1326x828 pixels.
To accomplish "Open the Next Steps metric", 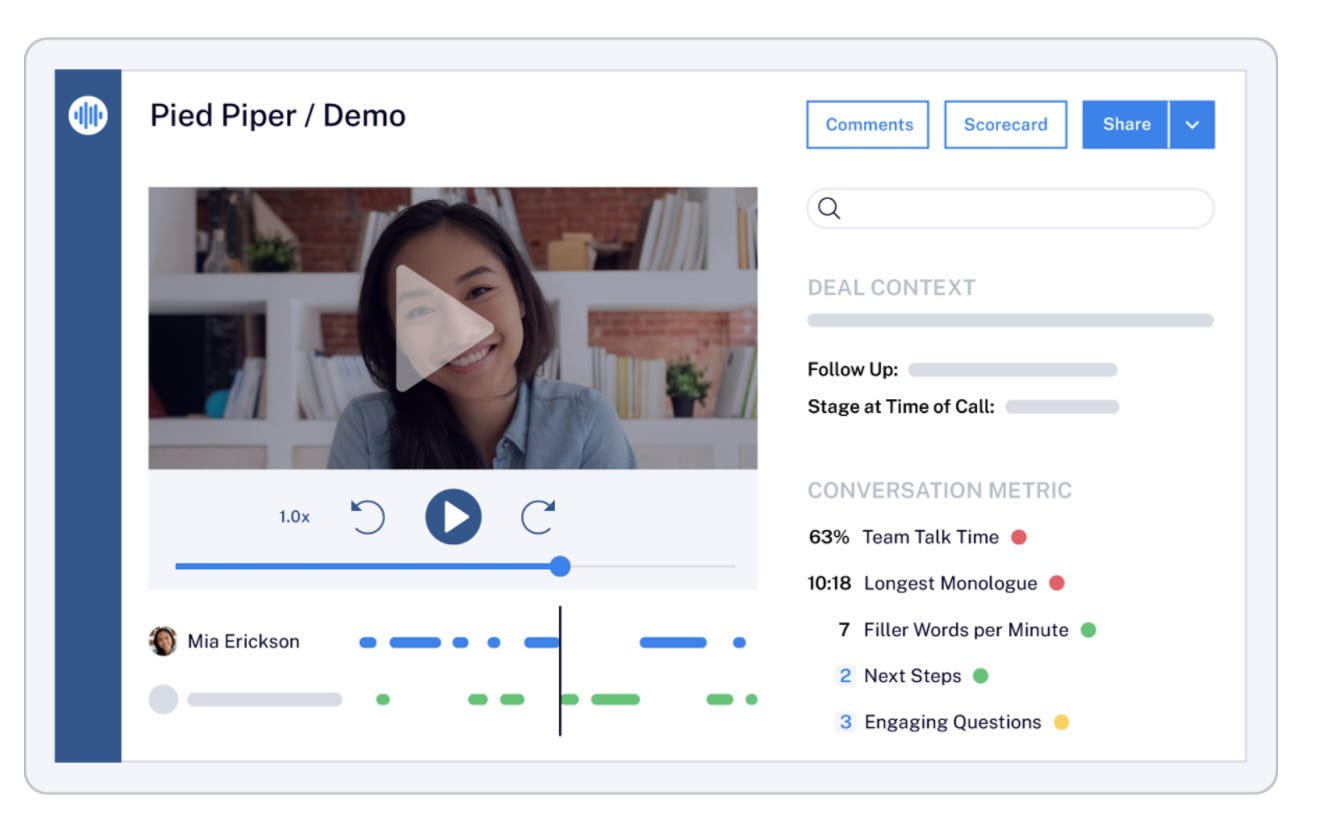I will point(897,676).
